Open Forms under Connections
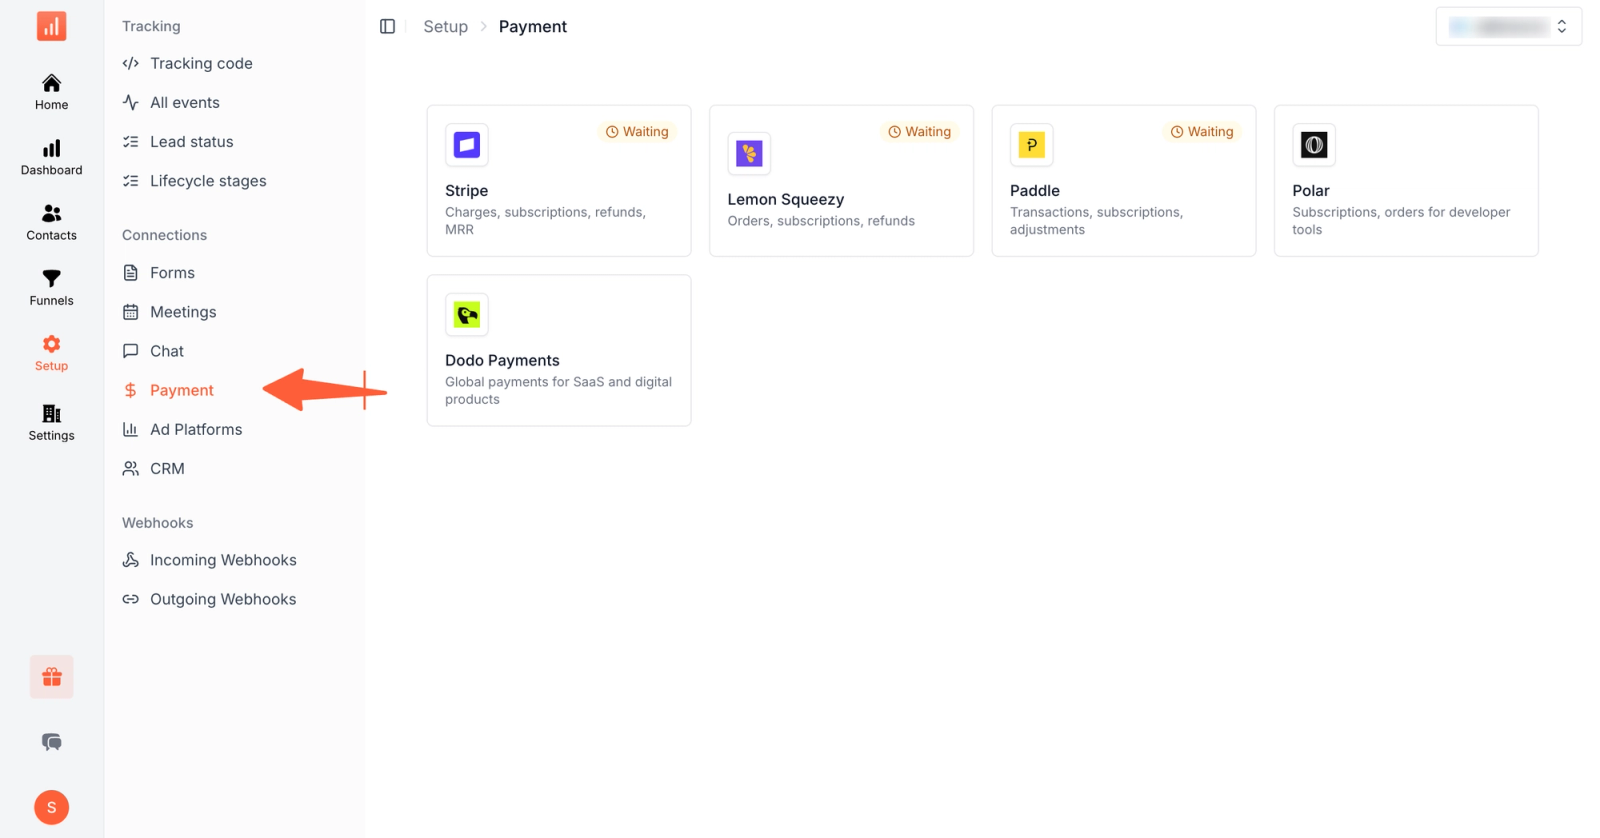 pyautogui.click(x=158, y=272)
